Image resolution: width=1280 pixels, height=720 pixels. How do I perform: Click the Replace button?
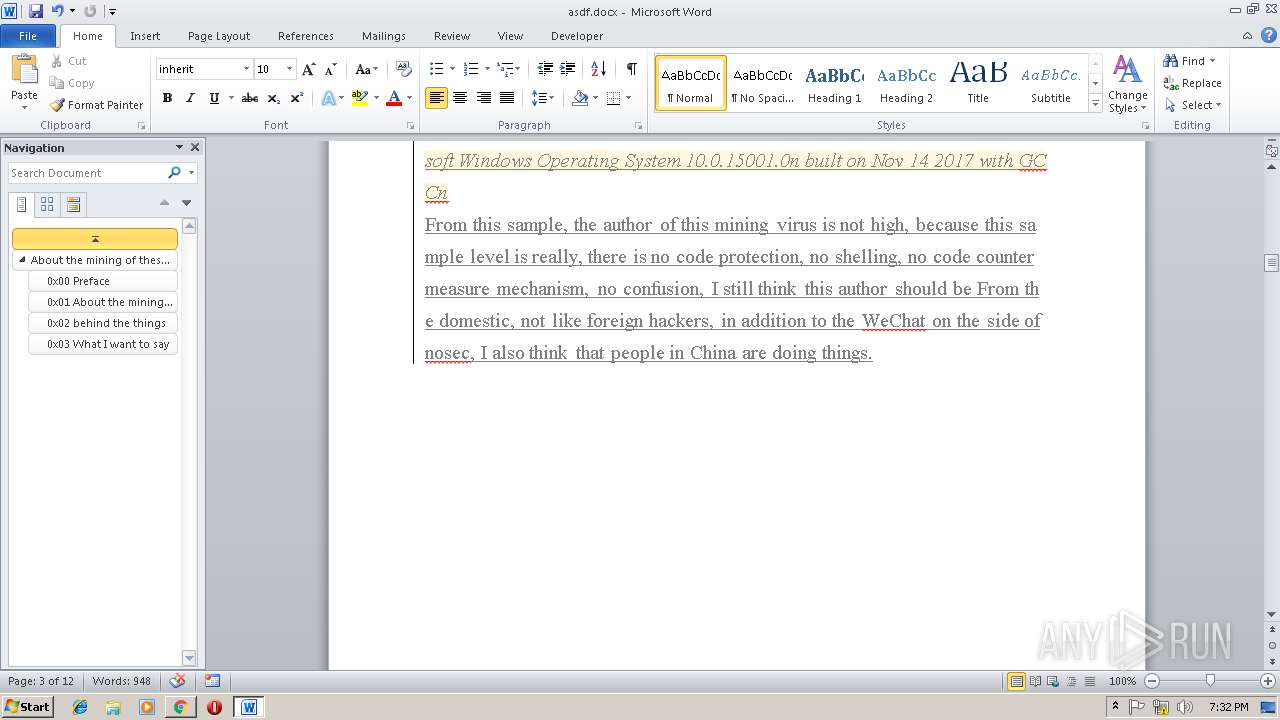1192,83
